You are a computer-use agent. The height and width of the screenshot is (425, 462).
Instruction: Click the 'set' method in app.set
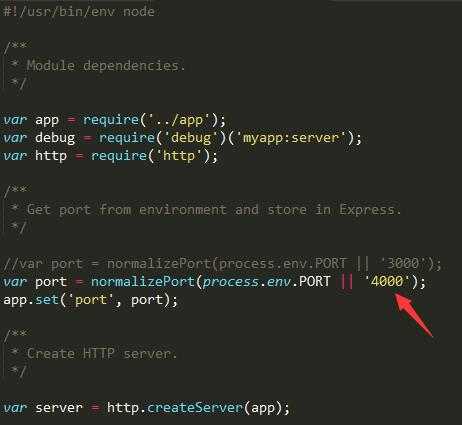(47, 300)
